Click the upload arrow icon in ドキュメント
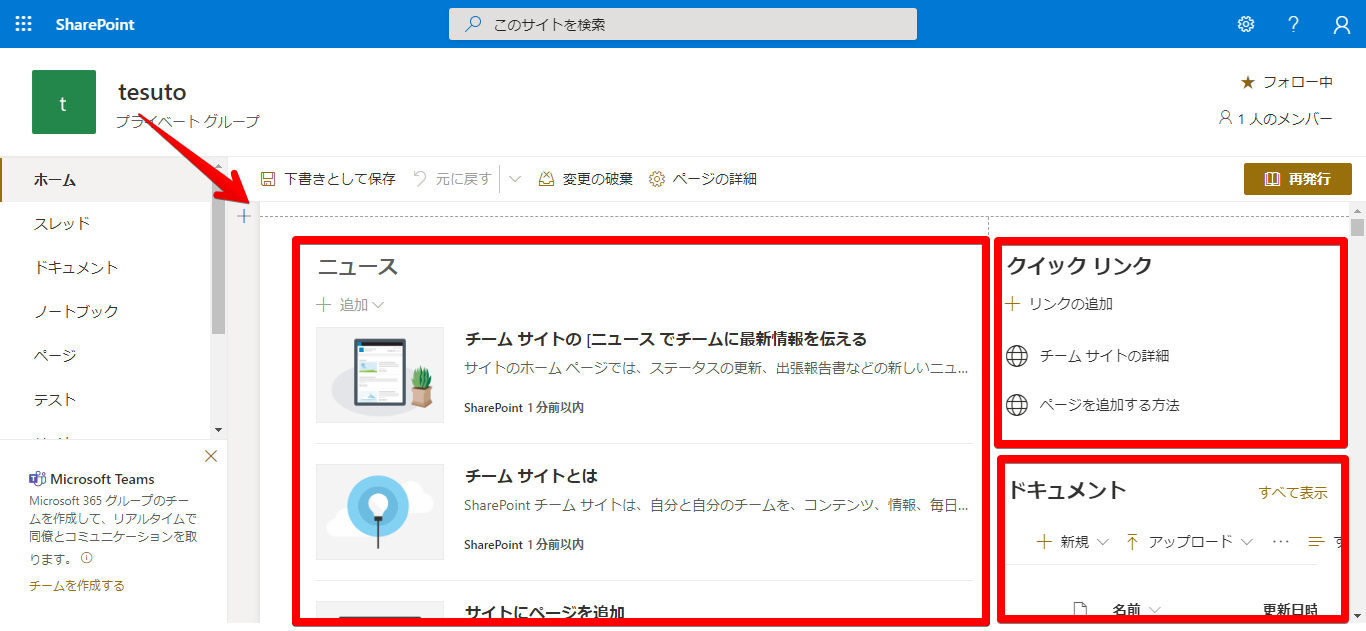The height and width of the screenshot is (631, 1366). pos(1133,541)
